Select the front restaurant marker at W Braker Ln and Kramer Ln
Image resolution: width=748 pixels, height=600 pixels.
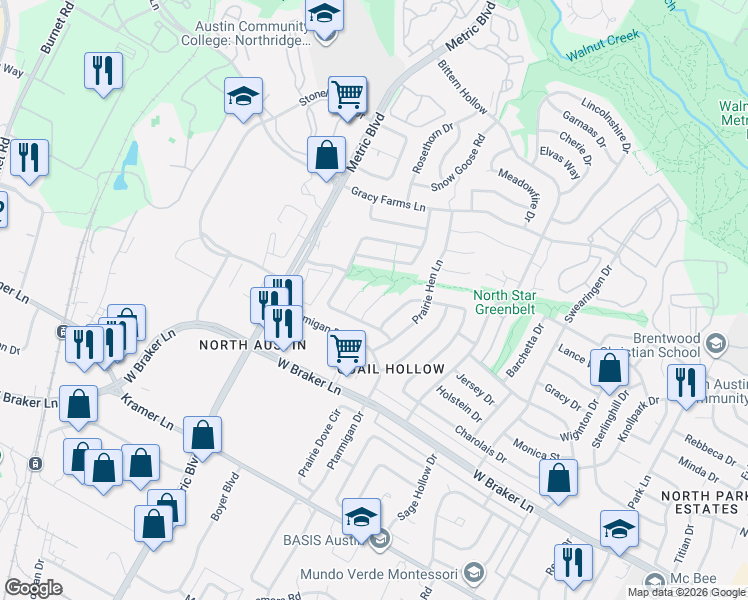[x=84, y=348]
